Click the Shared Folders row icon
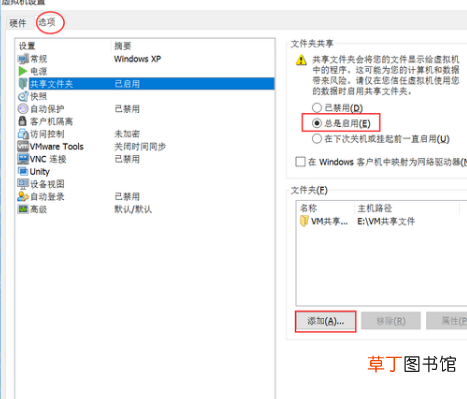The image size is (467, 399). point(23,84)
